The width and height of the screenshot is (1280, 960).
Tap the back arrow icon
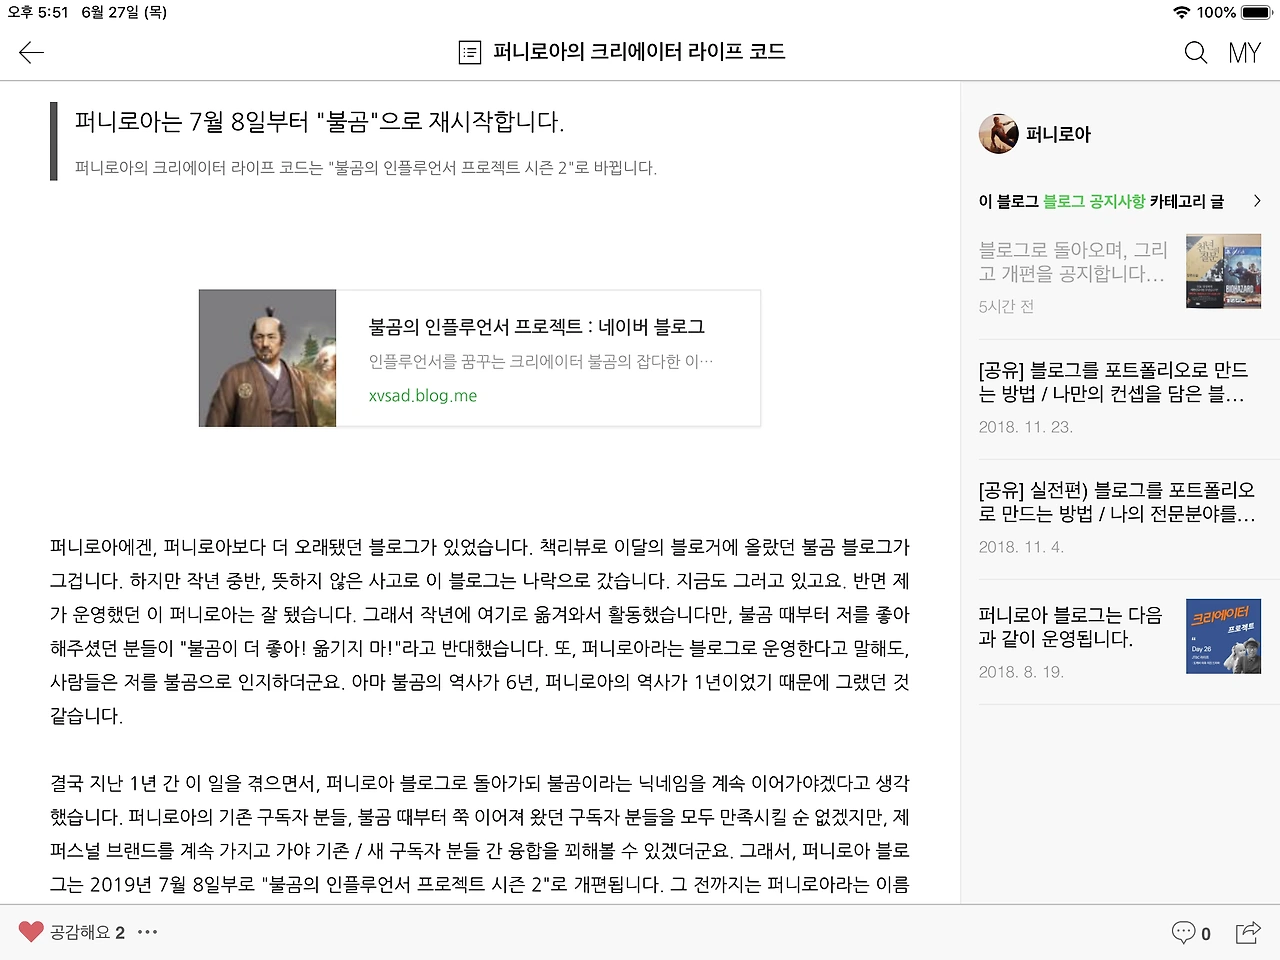click(x=31, y=52)
